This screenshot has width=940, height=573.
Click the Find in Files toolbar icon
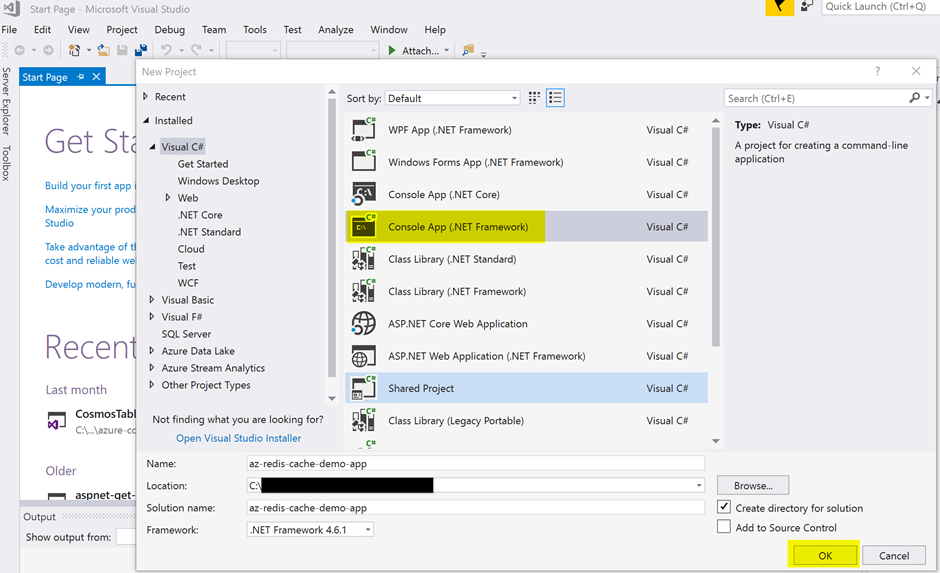pos(468,50)
